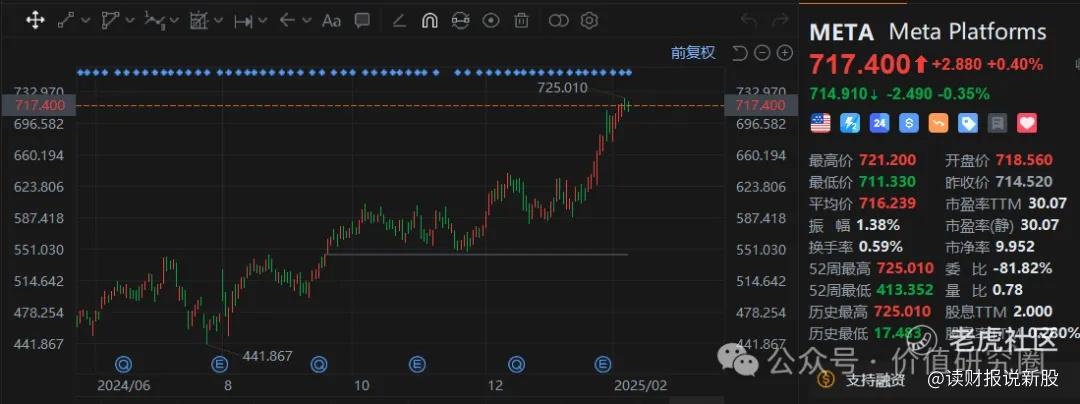Delete drawings with the trash icon

click(522, 21)
